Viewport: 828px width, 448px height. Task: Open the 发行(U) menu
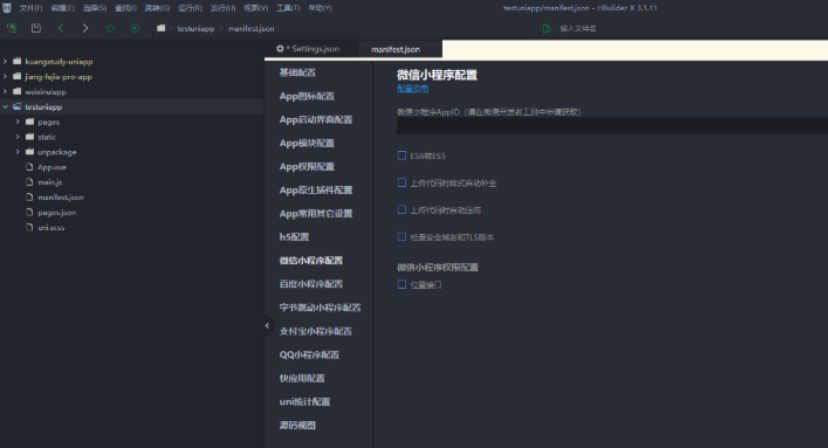point(223,8)
